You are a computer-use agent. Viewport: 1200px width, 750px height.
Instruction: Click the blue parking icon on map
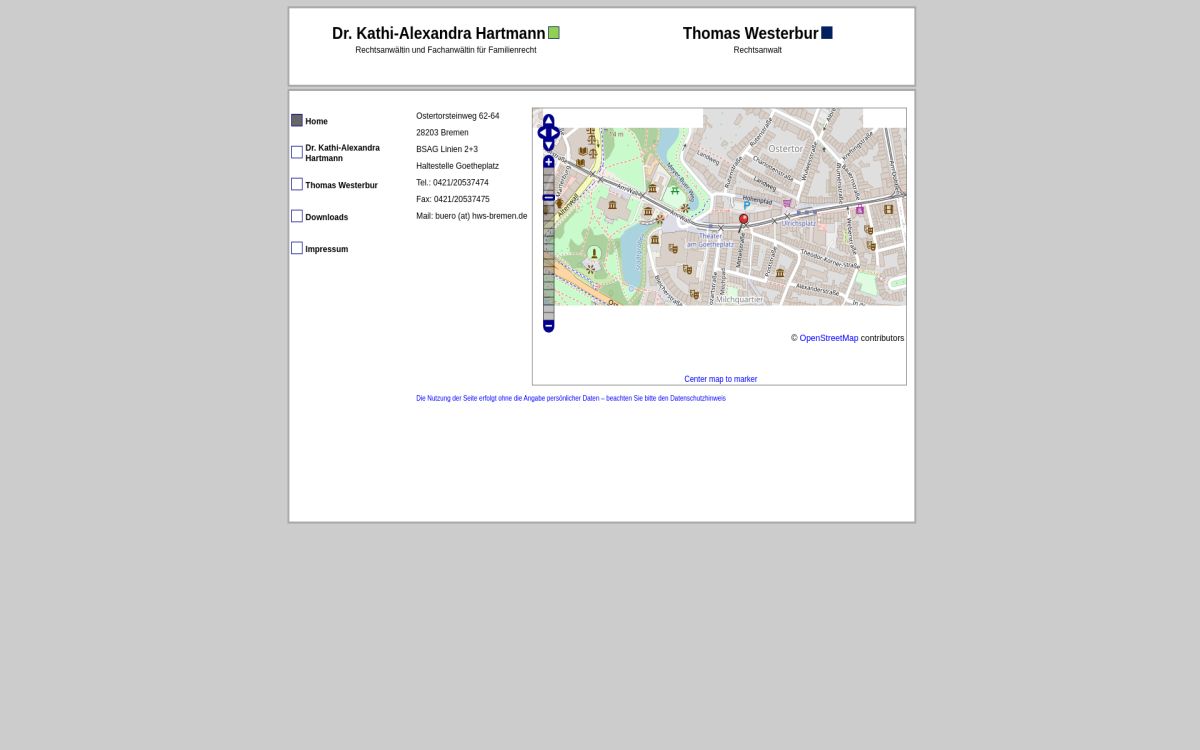point(746,205)
